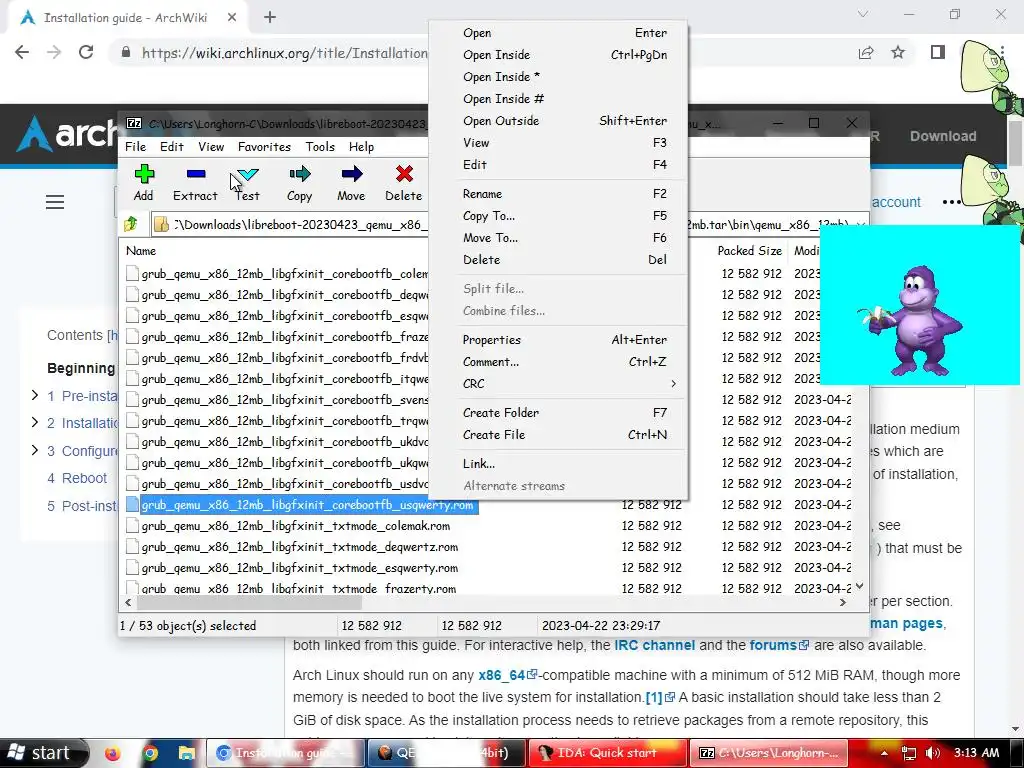Open Firefox from the taskbar
This screenshot has width=1024, height=768.
112,753
